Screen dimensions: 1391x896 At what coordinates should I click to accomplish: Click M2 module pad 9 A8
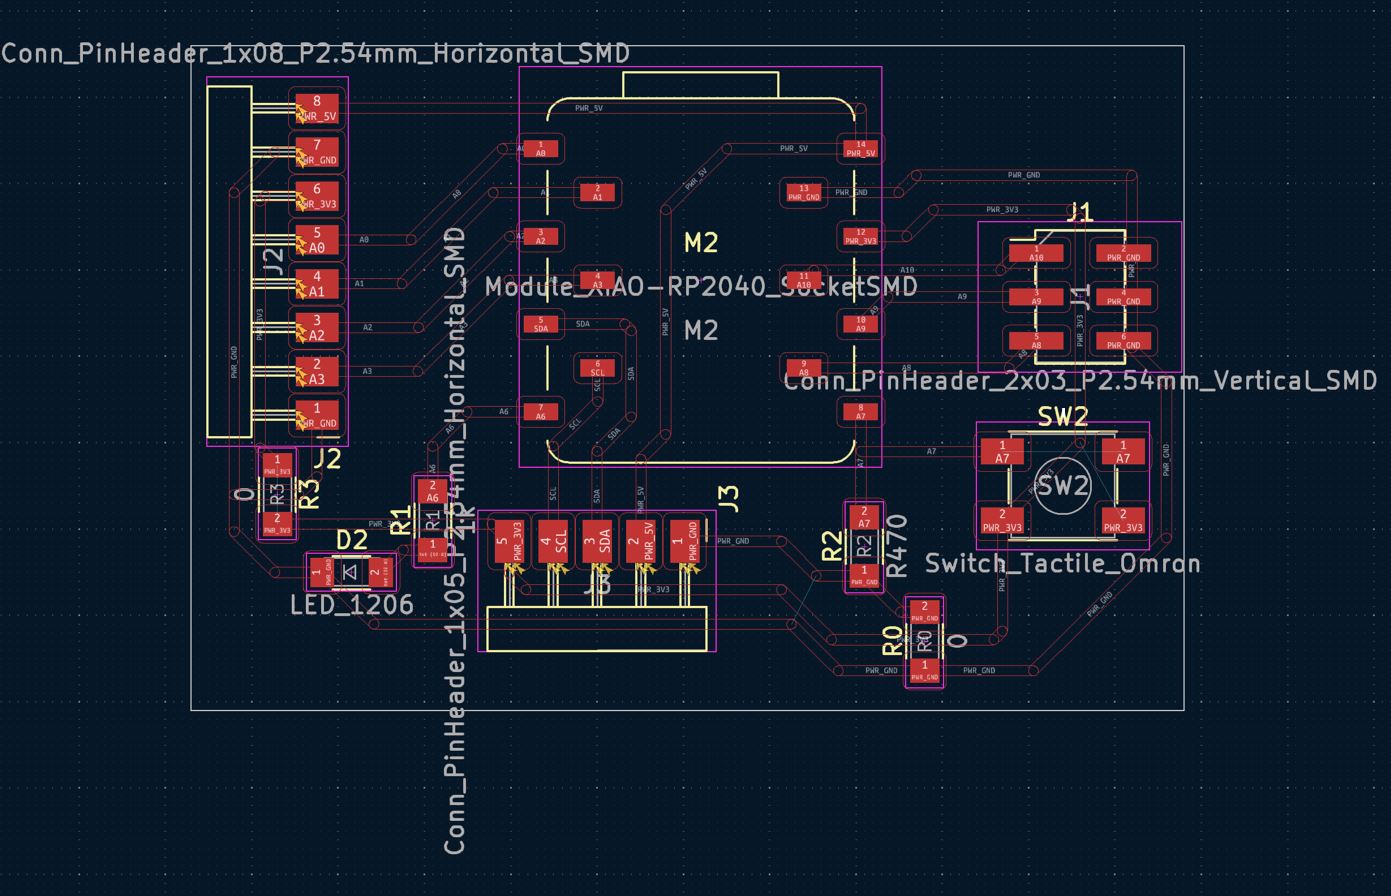coord(803,367)
